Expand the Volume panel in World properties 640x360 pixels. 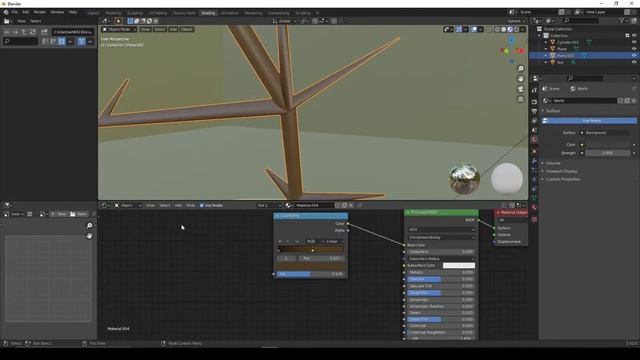553,163
